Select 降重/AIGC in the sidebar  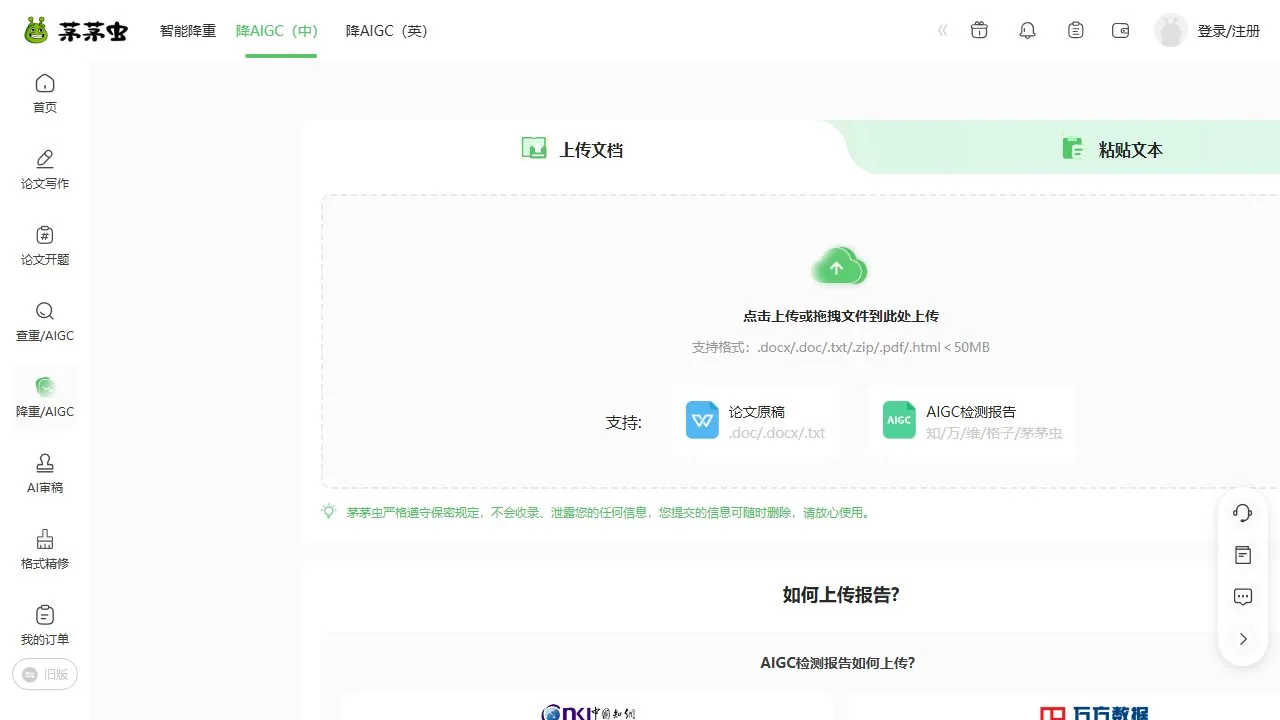point(45,398)
